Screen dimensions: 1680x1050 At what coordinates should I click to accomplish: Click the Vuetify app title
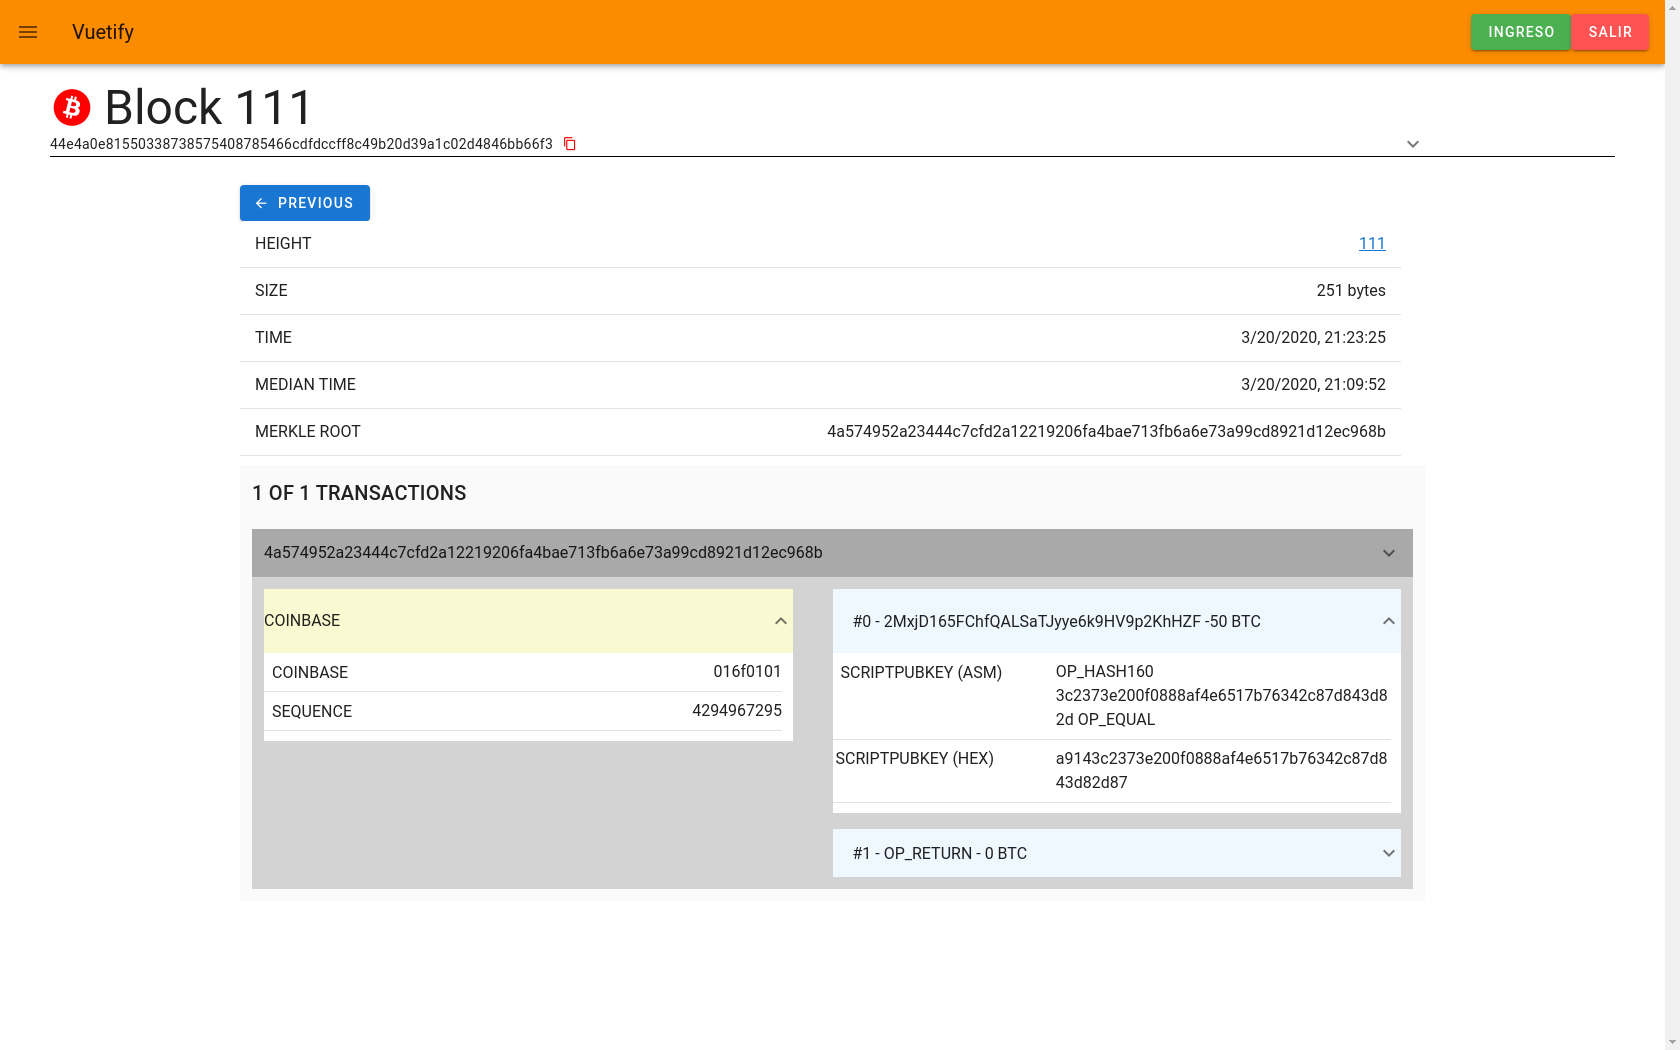click(103, 32)
